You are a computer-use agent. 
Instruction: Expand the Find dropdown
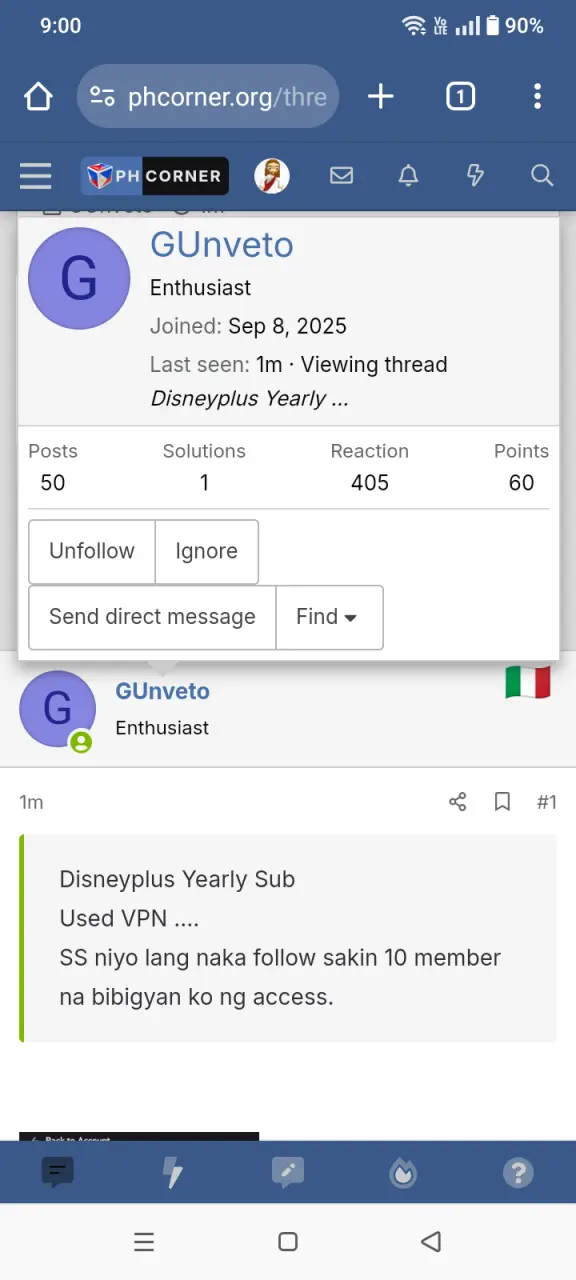[x=329, y=617]
